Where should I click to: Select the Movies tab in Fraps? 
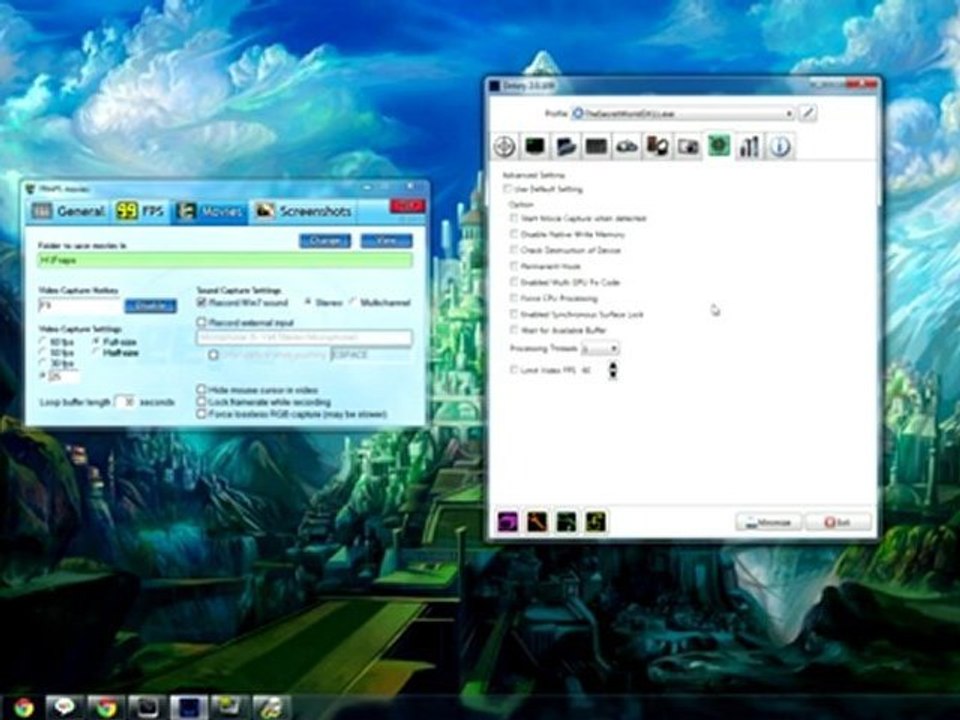pyautogui.click(x=209, y=211)
